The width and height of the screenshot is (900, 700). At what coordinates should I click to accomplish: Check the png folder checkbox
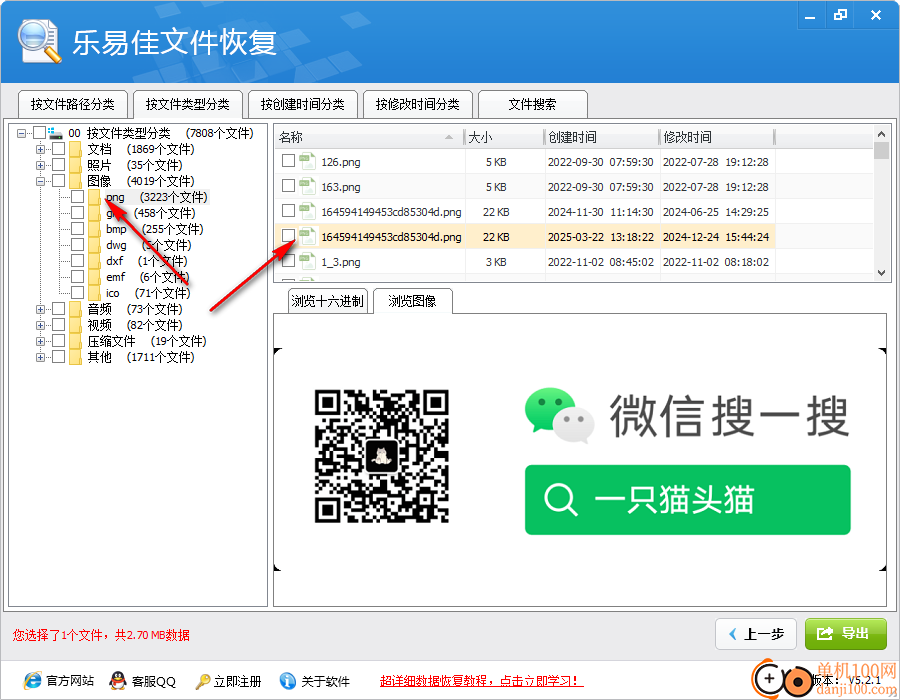pyautogui.click(x=77, y=197)
